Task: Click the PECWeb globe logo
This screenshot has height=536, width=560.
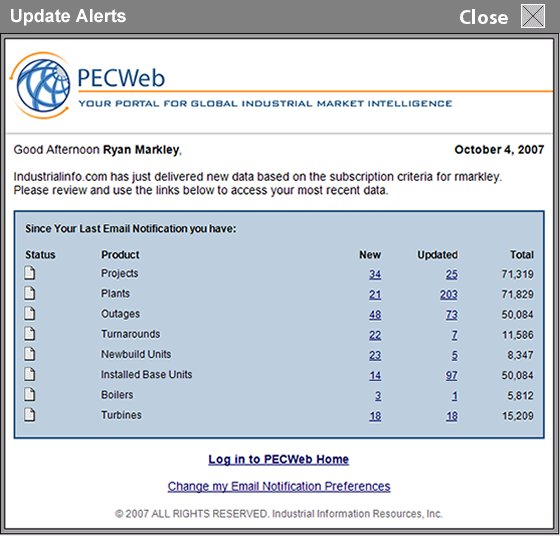Action: click(x=40, y=85)
